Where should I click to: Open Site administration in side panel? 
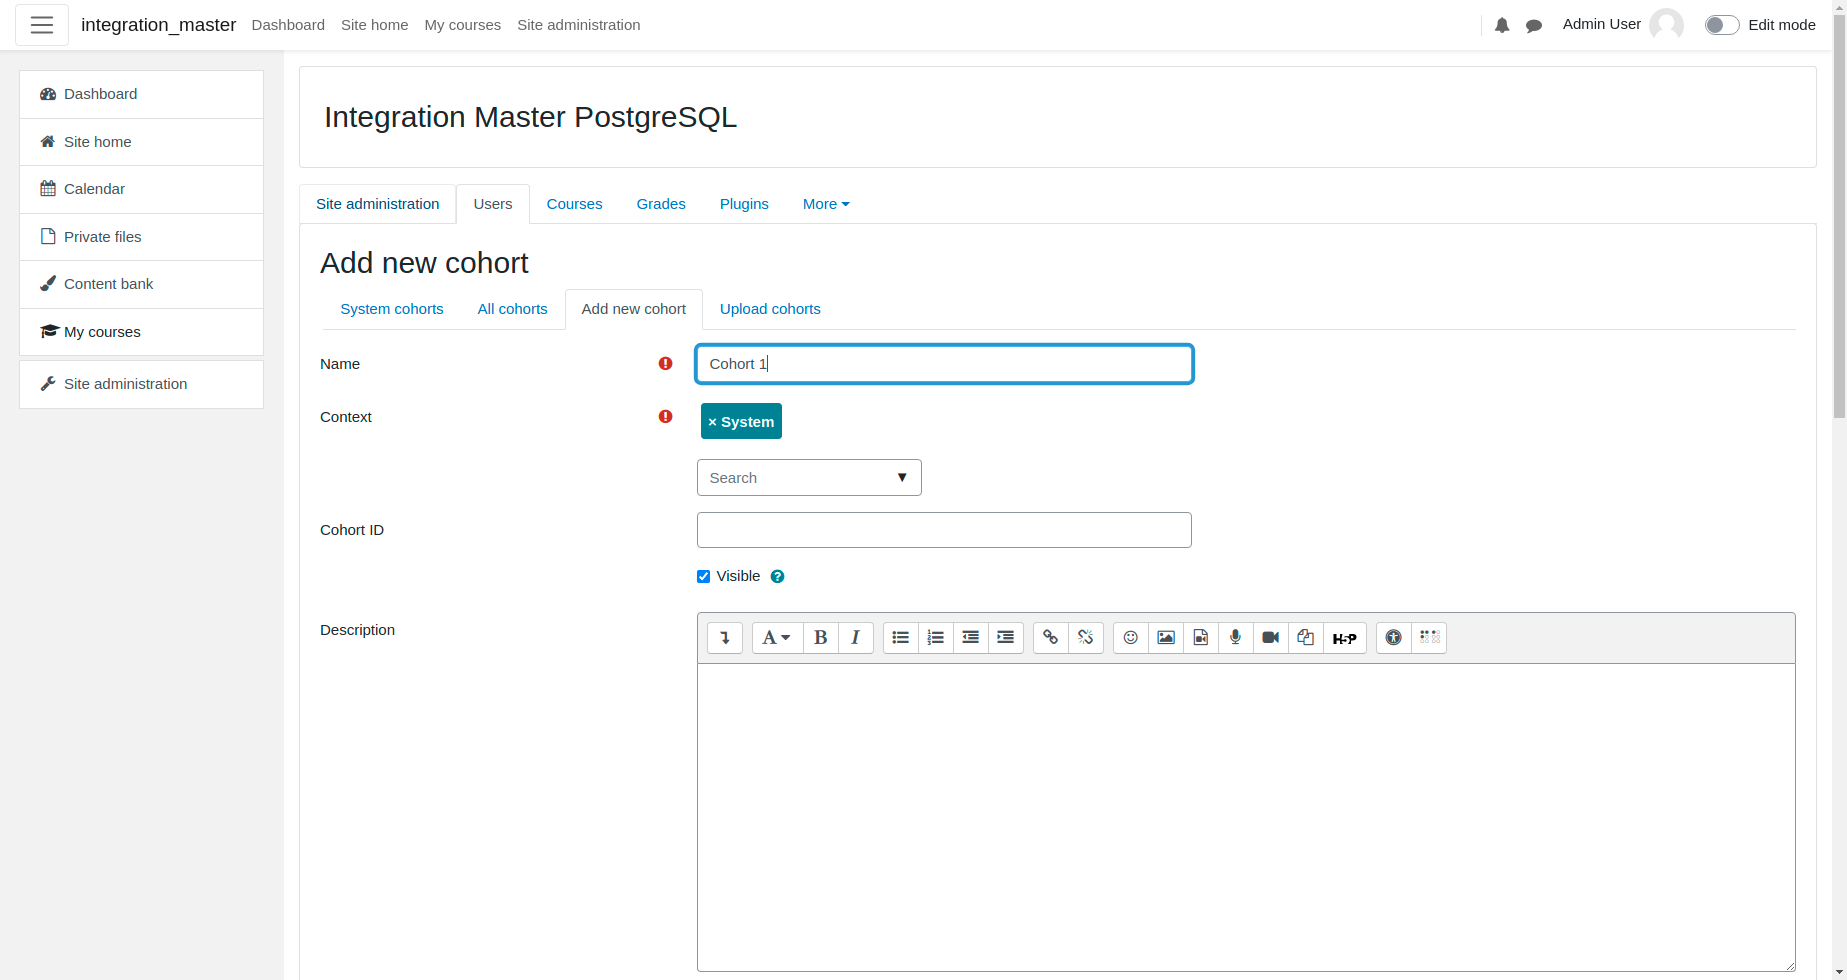(141, 384)
